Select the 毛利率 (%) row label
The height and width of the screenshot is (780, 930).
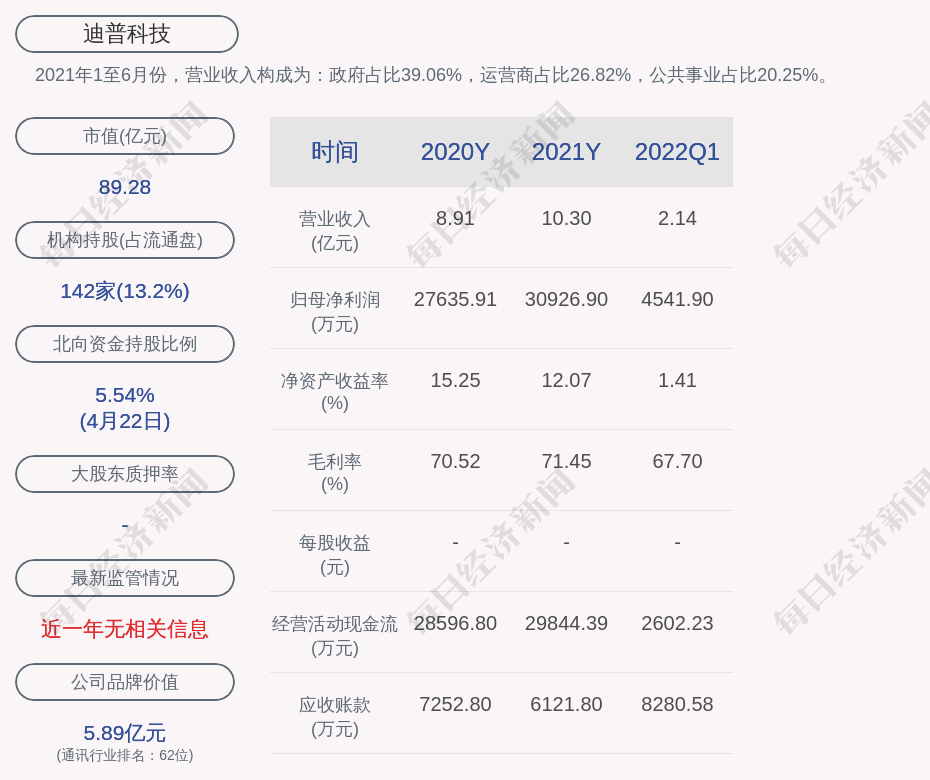coord(335,473)
